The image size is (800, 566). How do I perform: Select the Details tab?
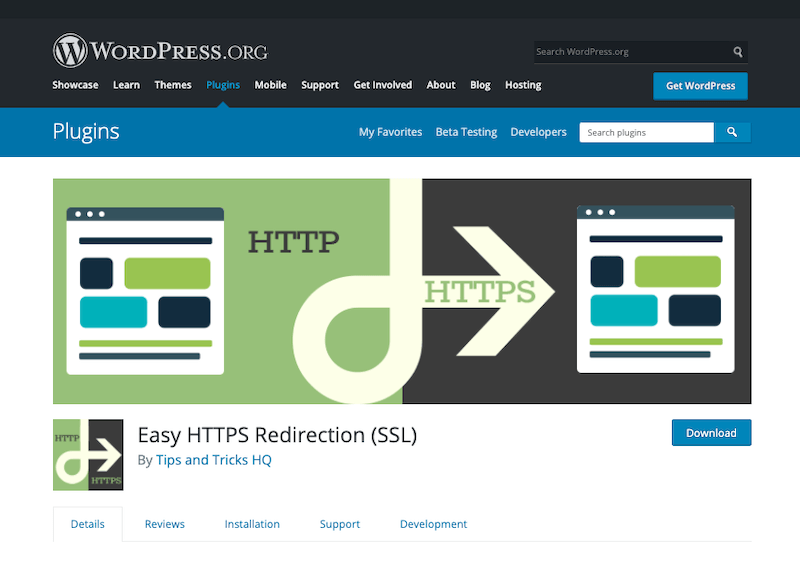pyautogui.click(x=88, y=524)
